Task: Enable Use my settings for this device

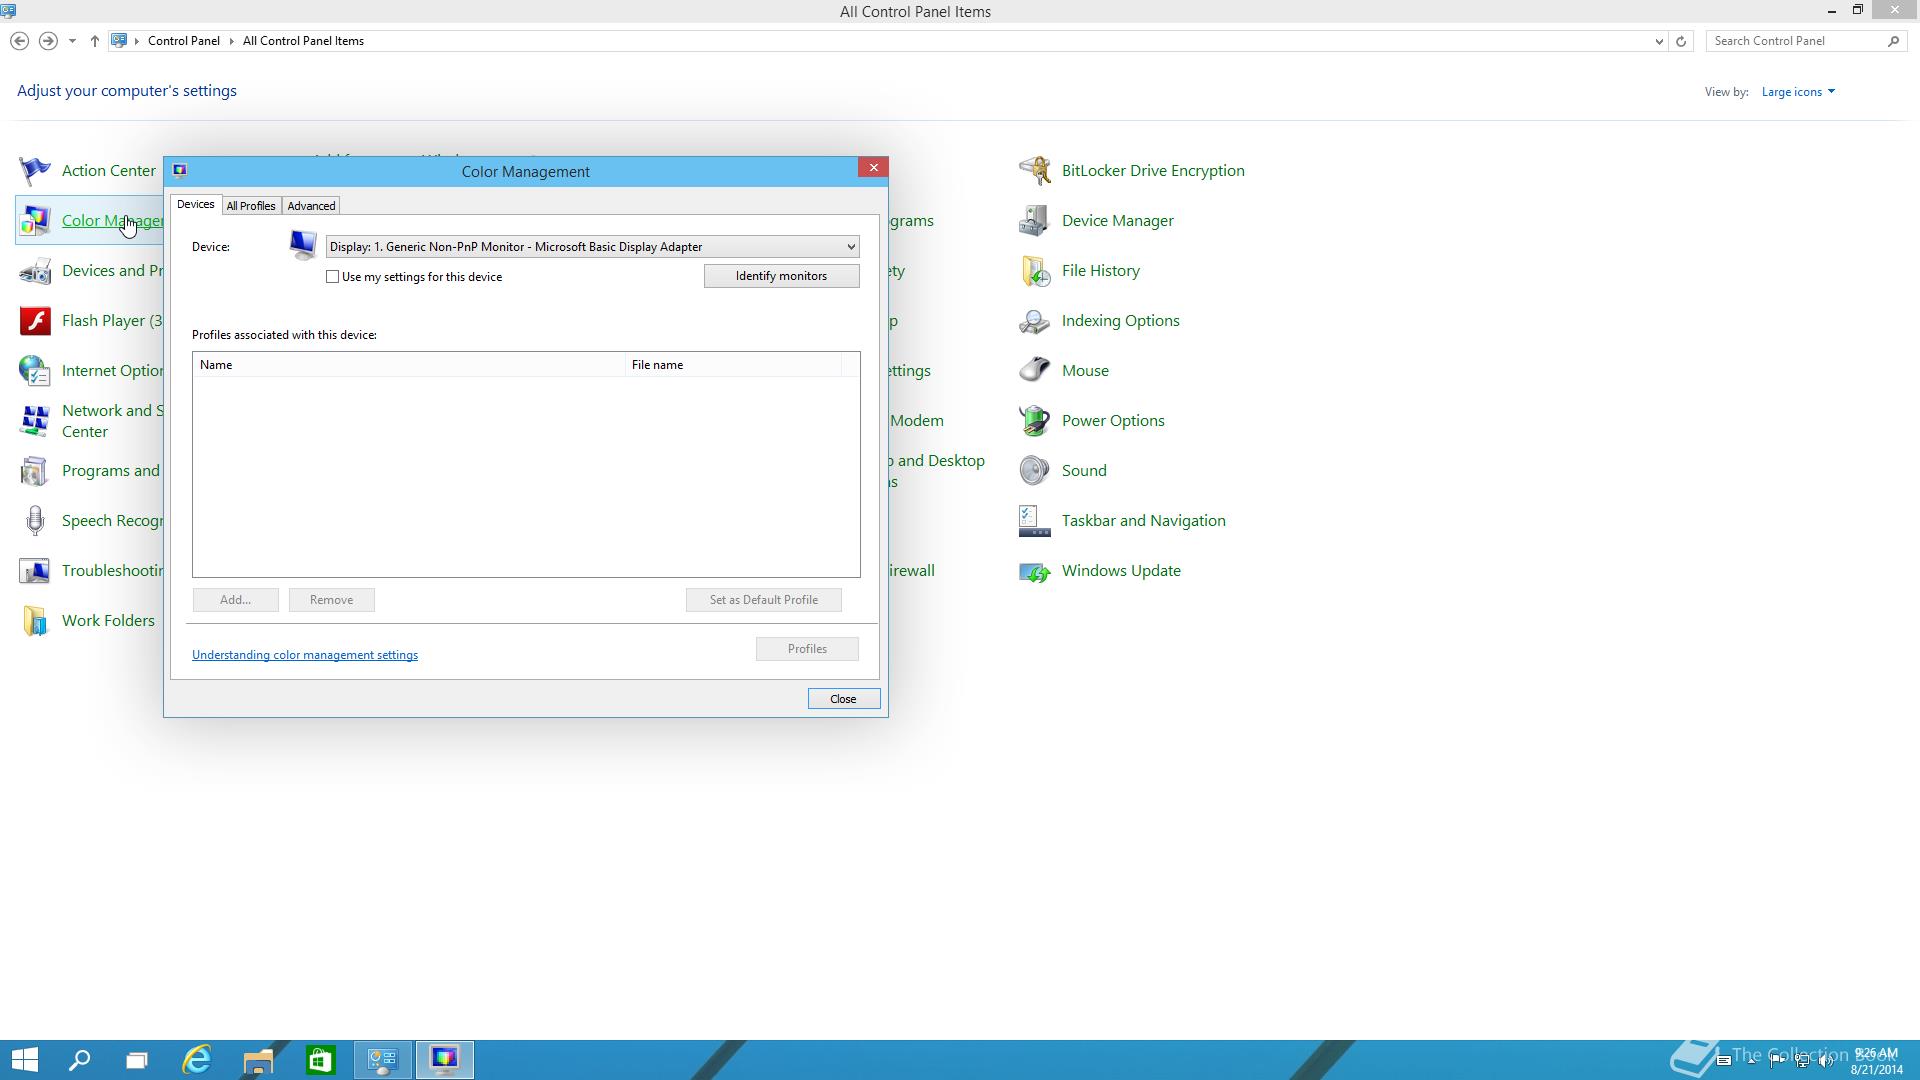Action: 333,277
